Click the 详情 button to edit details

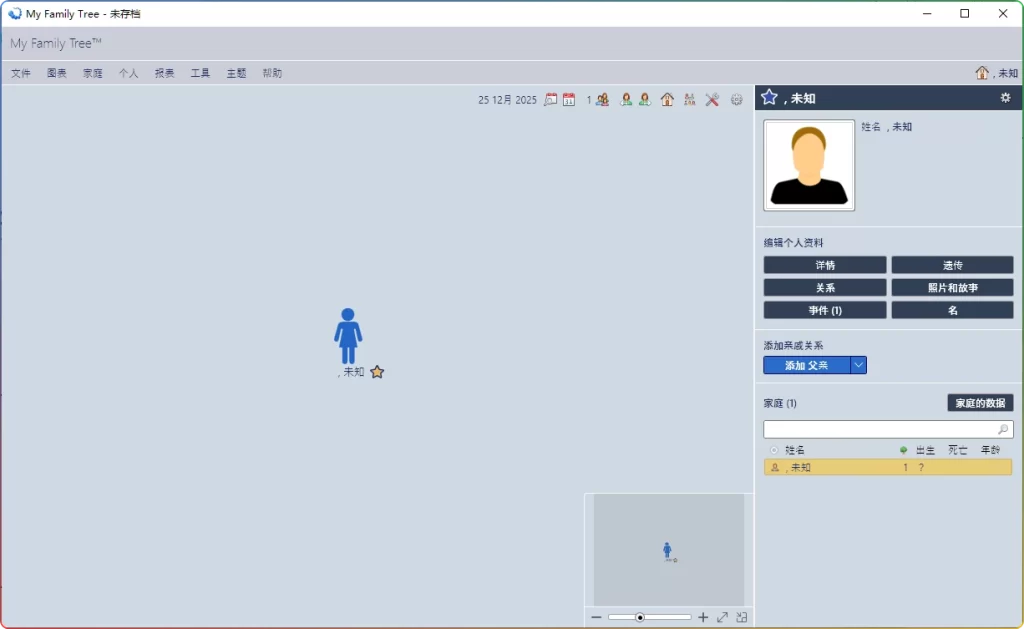(x=824, y=264)
